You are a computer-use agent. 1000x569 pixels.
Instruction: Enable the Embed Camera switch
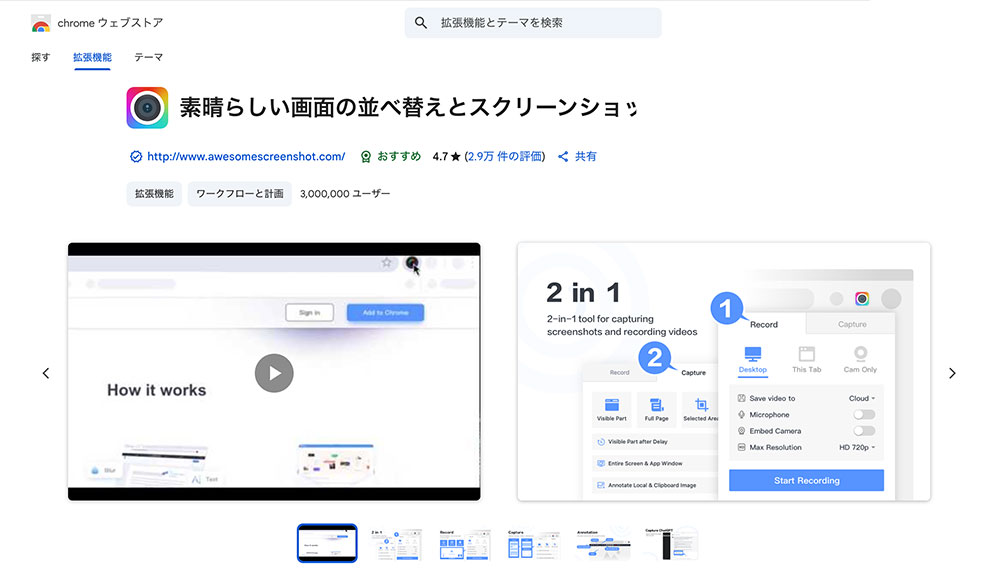(x=863, y=431)
